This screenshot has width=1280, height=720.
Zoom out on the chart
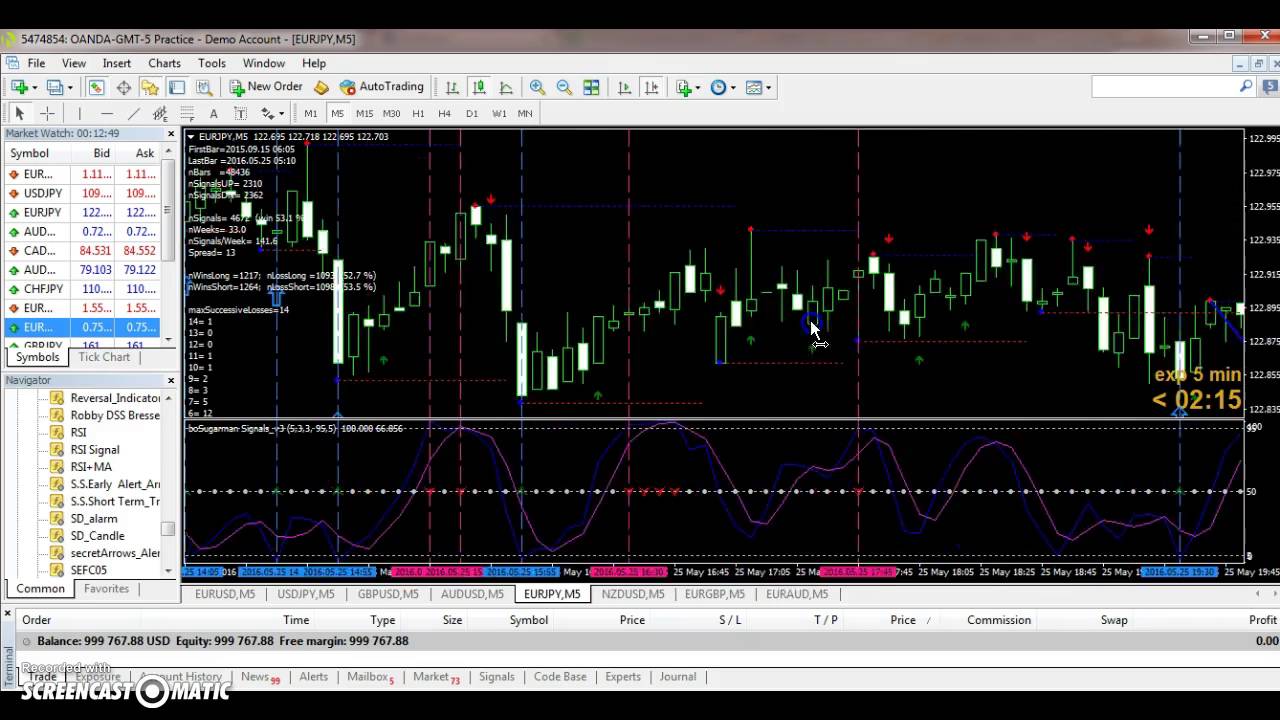(564, 87)
